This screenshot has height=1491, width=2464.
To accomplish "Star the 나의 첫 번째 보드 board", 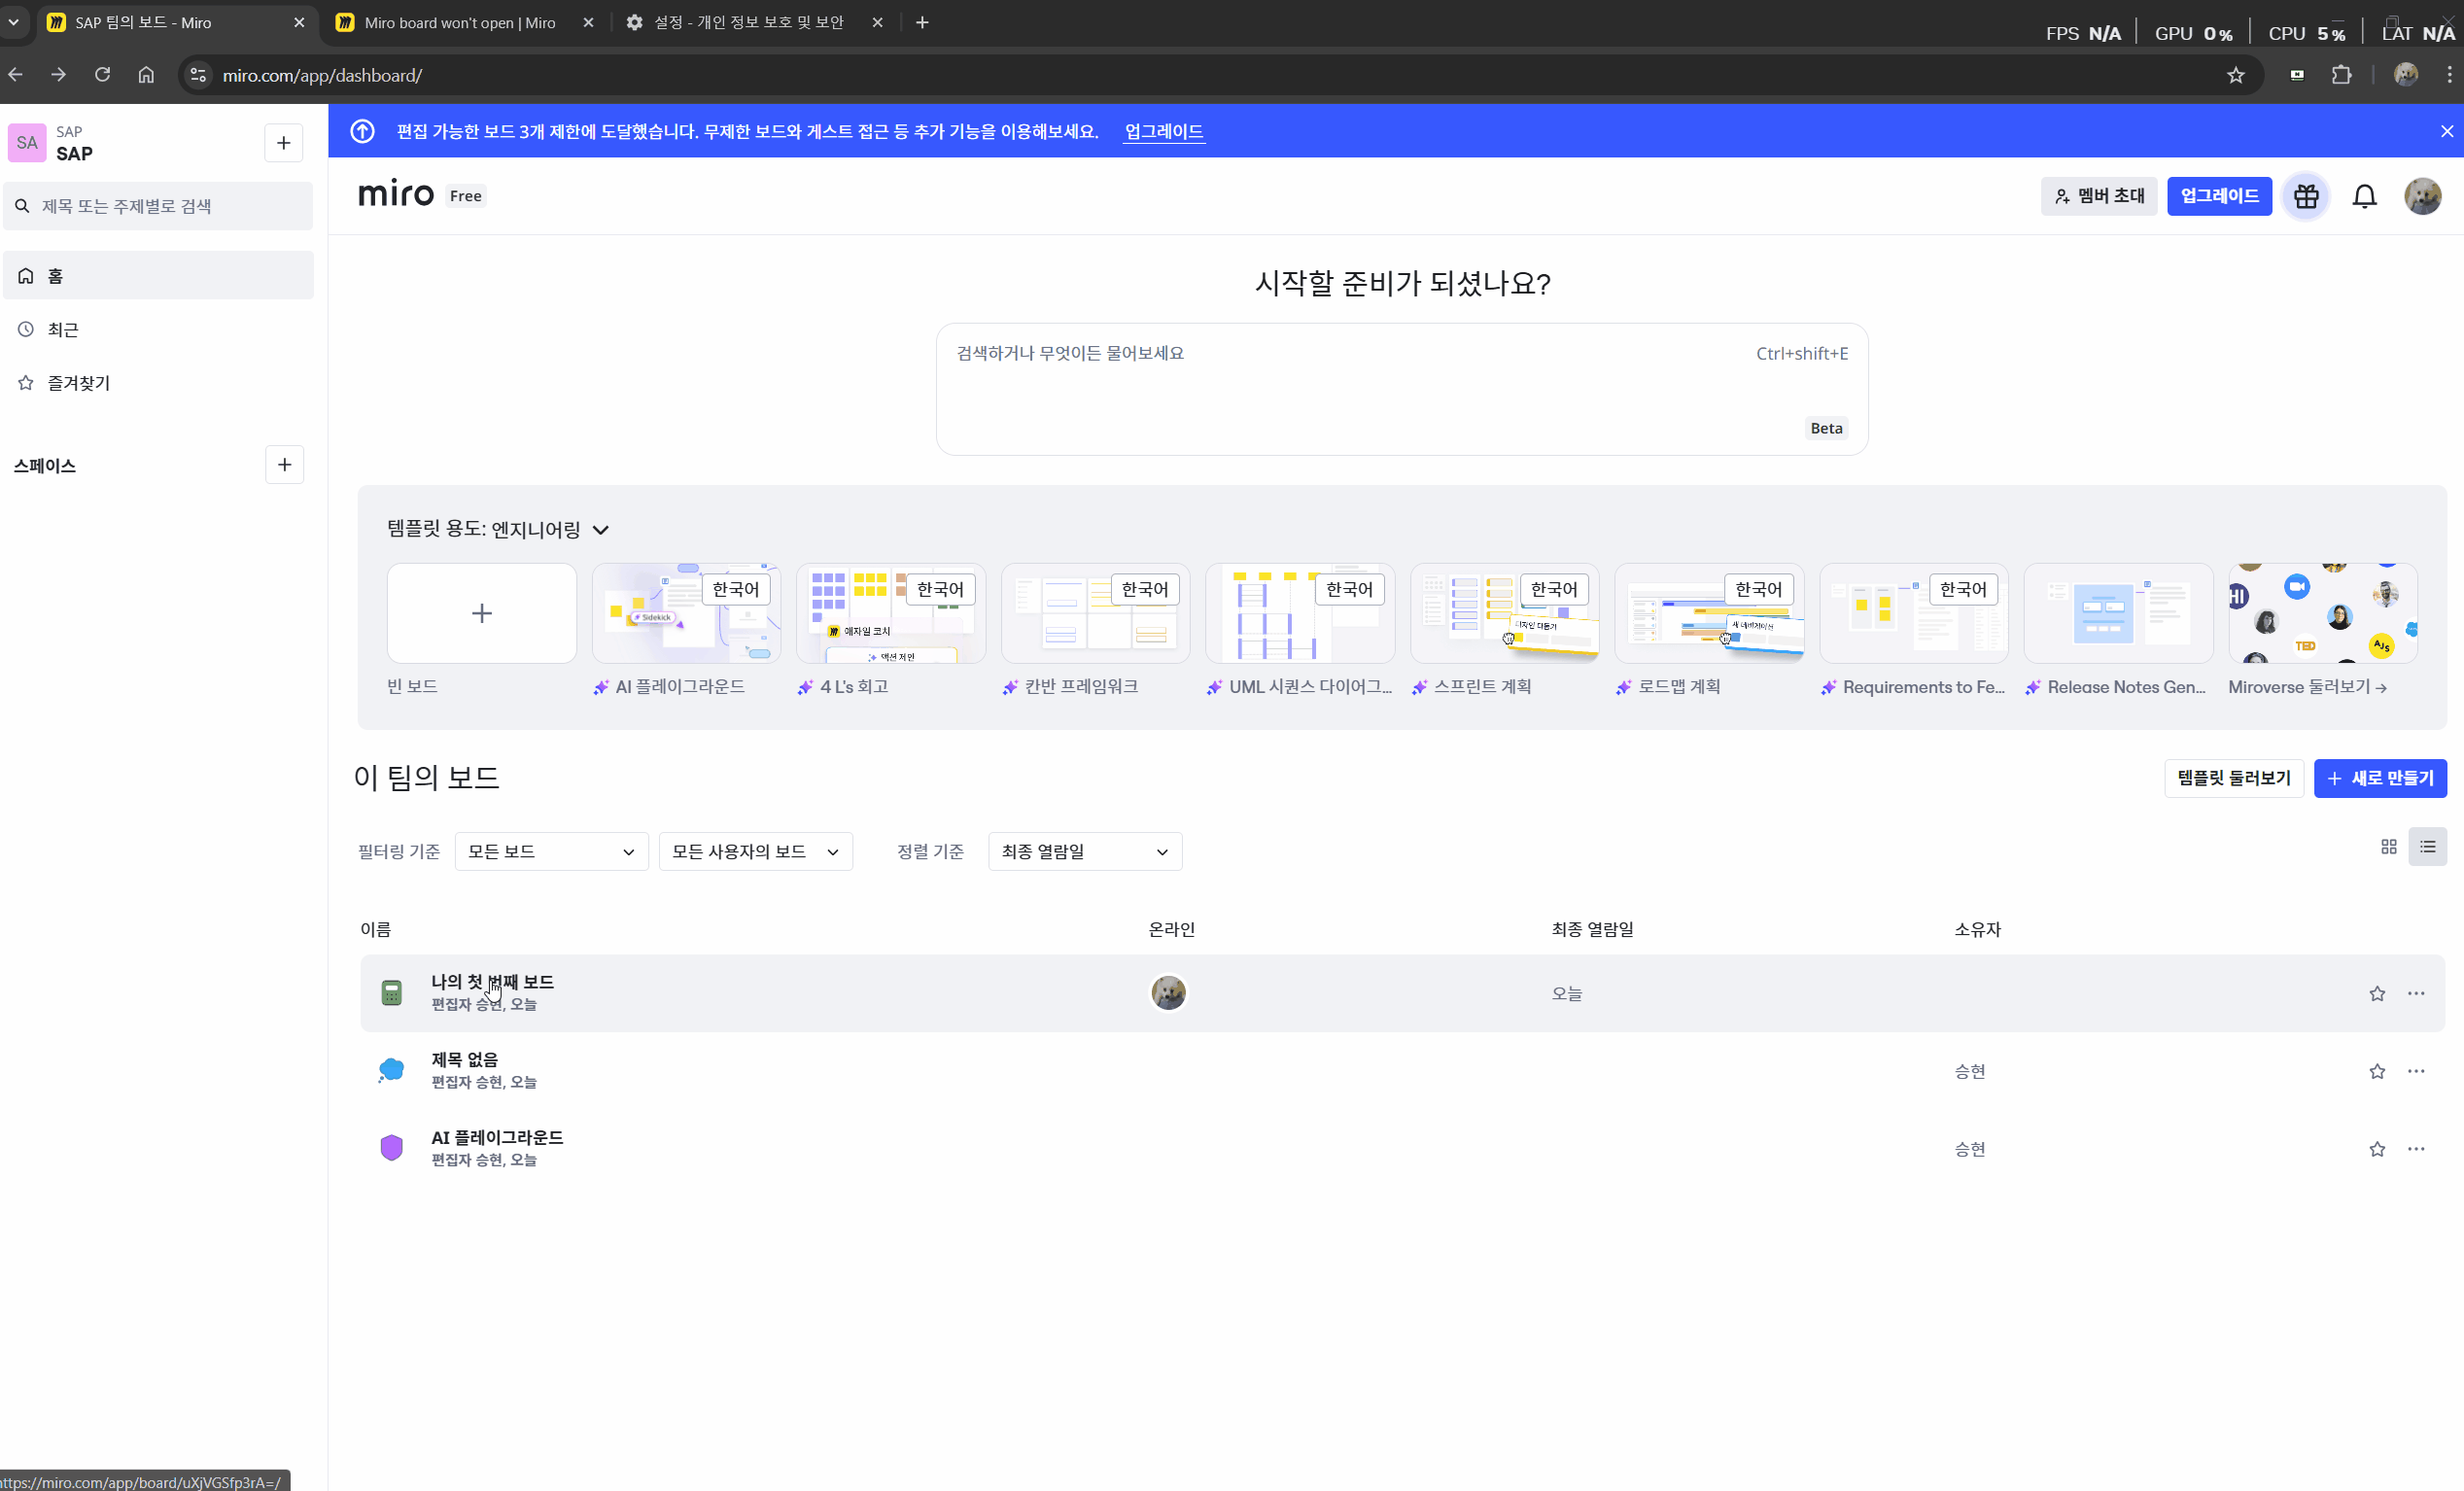I will click(x=2377, y=993).
